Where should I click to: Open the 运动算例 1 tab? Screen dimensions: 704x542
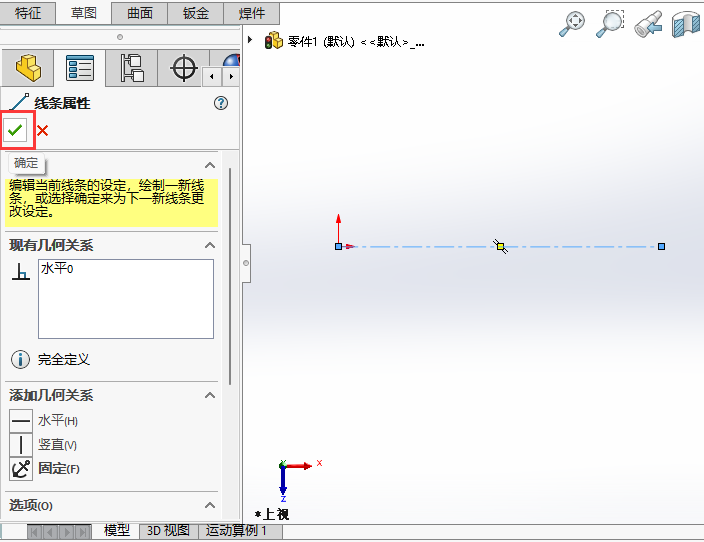(237, 530)
